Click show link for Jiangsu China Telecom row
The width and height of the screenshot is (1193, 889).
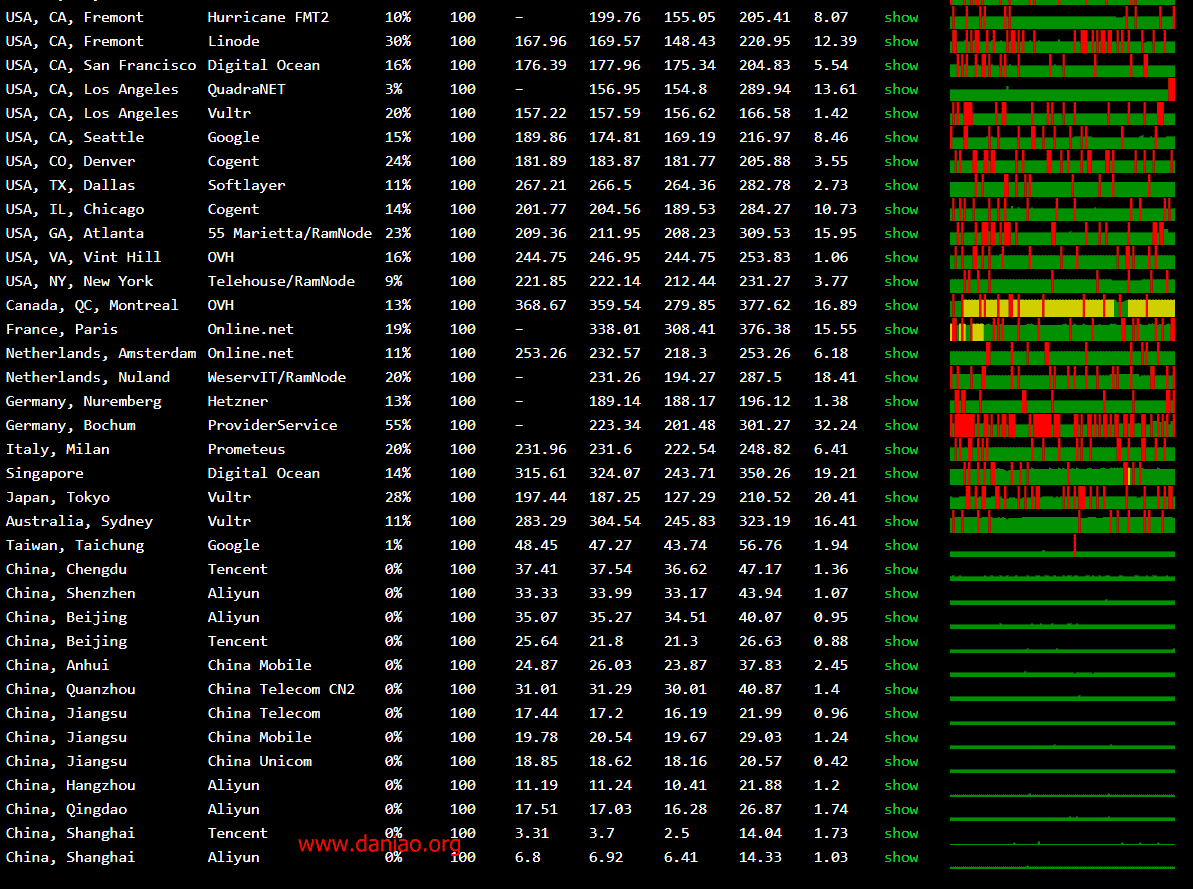[901, 713]
